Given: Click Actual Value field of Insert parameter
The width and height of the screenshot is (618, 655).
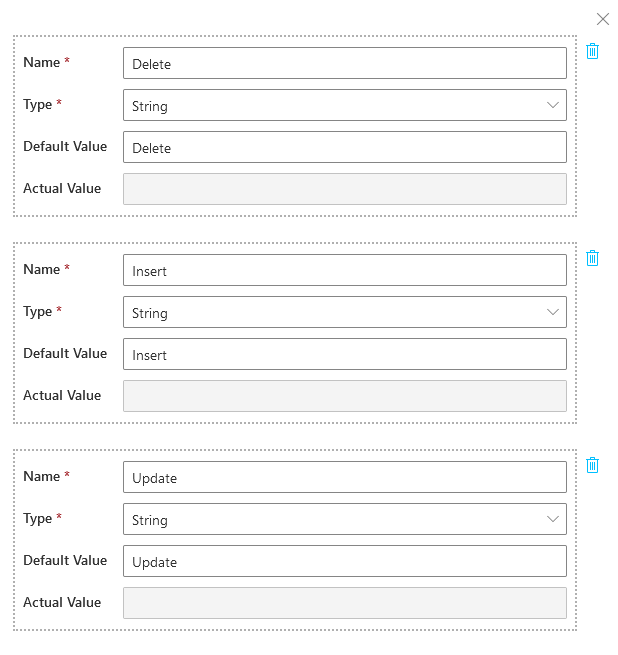Looking at the screenshot, I should pyautogui.click(x=344, y=397).
